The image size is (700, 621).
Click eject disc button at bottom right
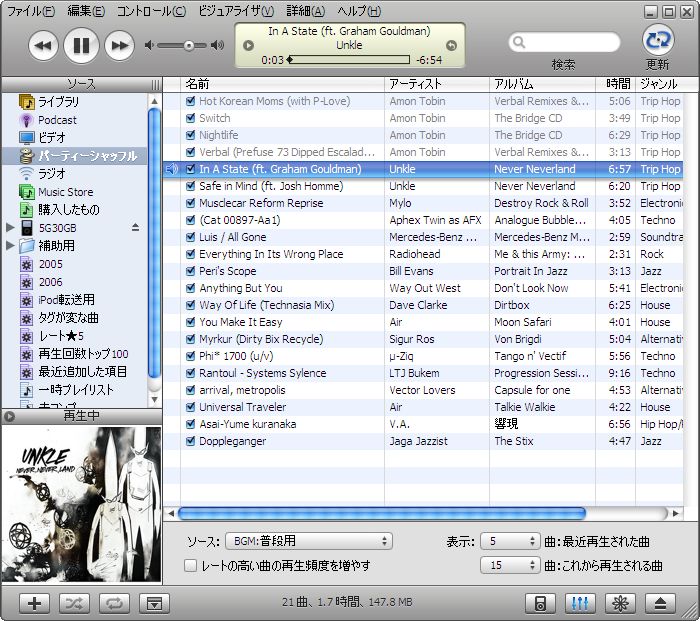(660, 604)
